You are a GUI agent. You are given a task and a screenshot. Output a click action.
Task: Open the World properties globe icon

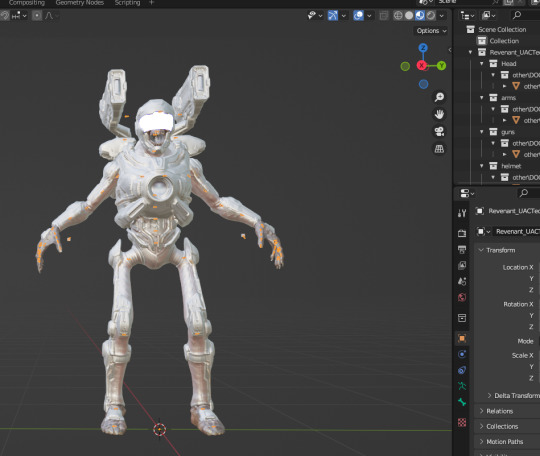tap(462, 297)
